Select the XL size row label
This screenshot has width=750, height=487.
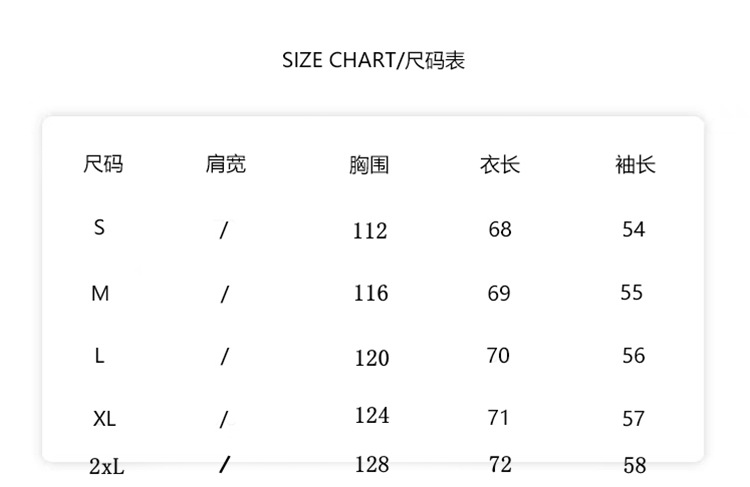coord(104,419)
